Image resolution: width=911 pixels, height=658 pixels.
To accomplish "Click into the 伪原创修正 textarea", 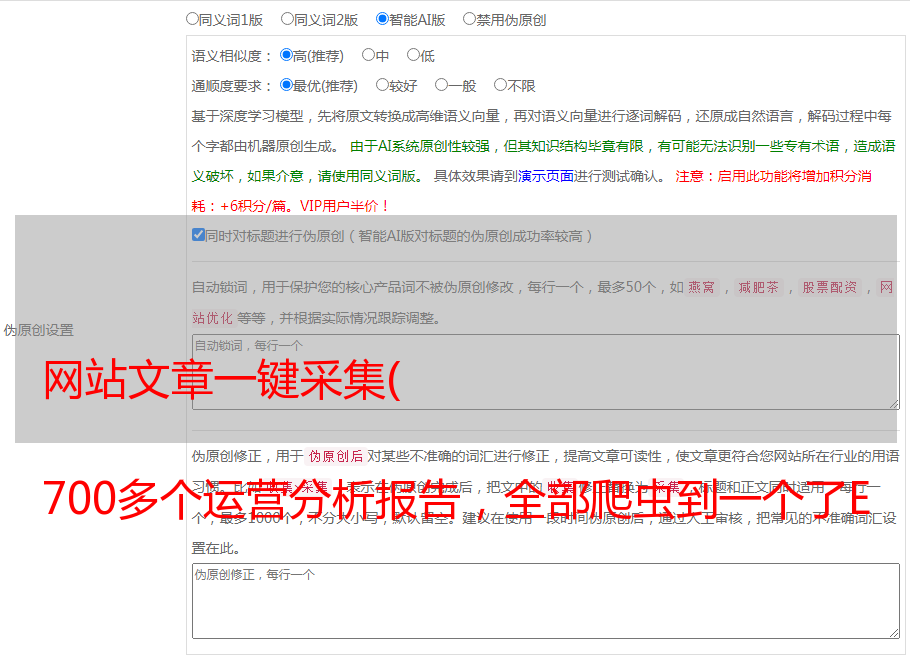I will click(x=546, y=601).
